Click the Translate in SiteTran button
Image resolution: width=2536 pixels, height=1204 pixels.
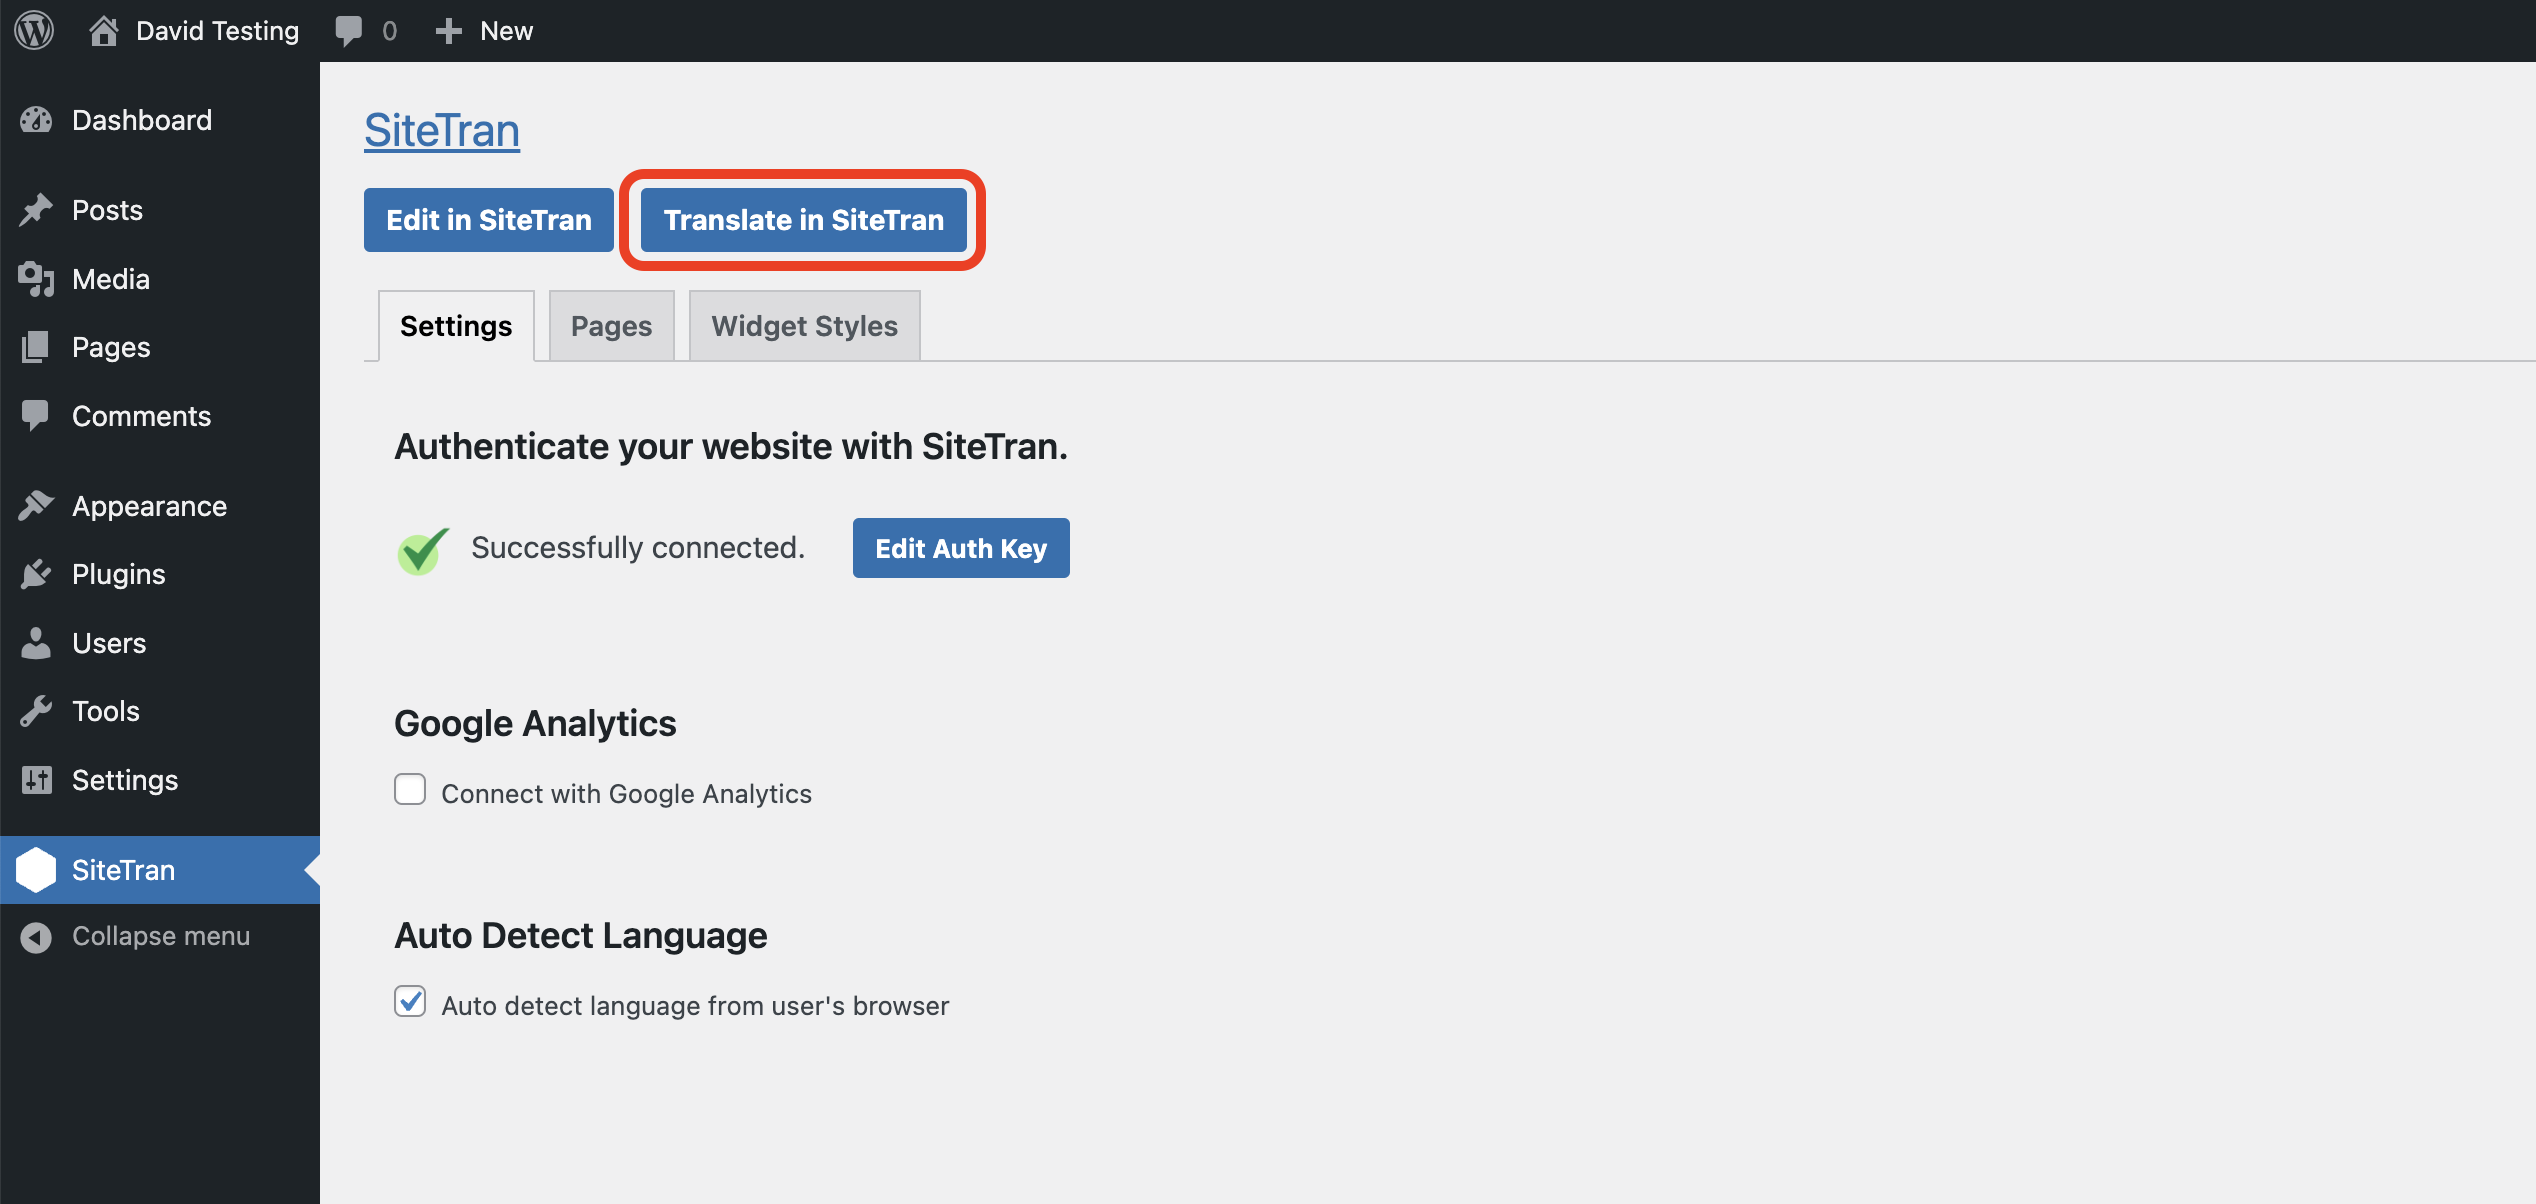[x=803, y=220]
